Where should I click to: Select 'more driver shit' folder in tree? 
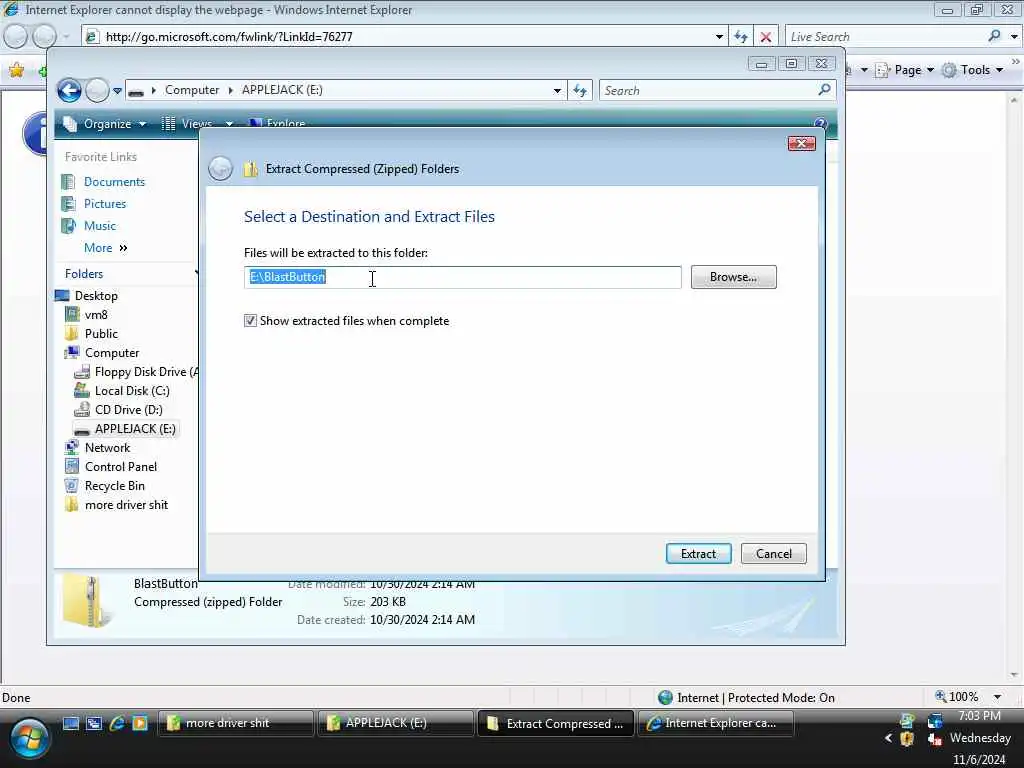(x=126, y=505)
